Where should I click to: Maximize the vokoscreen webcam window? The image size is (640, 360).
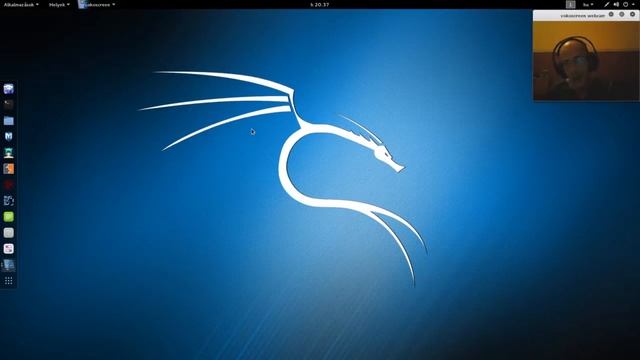tap(622, 14)
